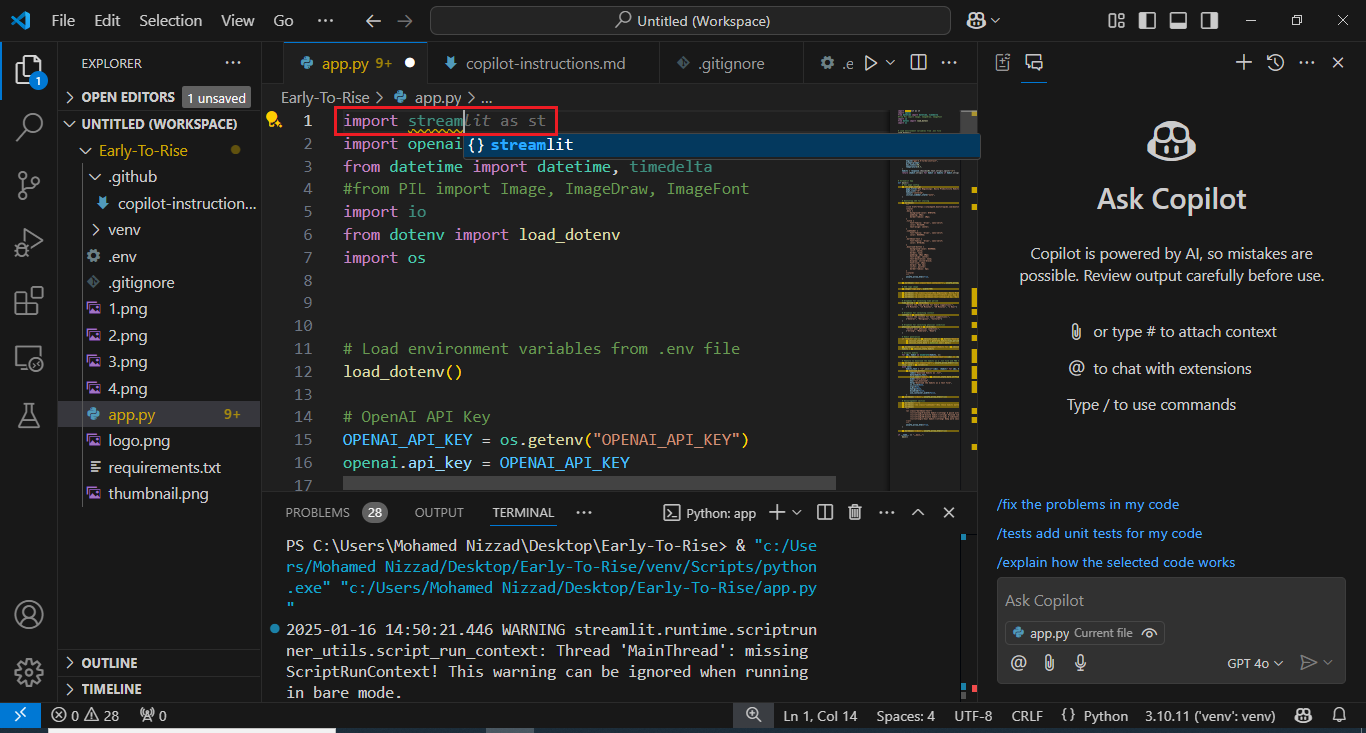Attach context with paperclip icon in chat input

(1049, 662)
